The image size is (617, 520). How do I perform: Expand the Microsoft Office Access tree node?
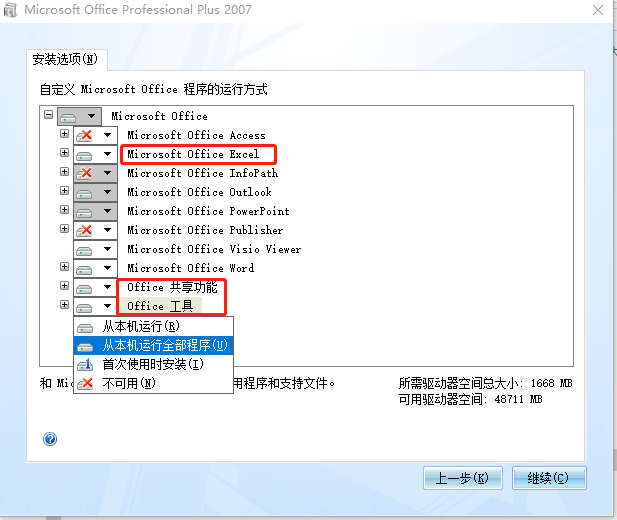pos(64,135)
